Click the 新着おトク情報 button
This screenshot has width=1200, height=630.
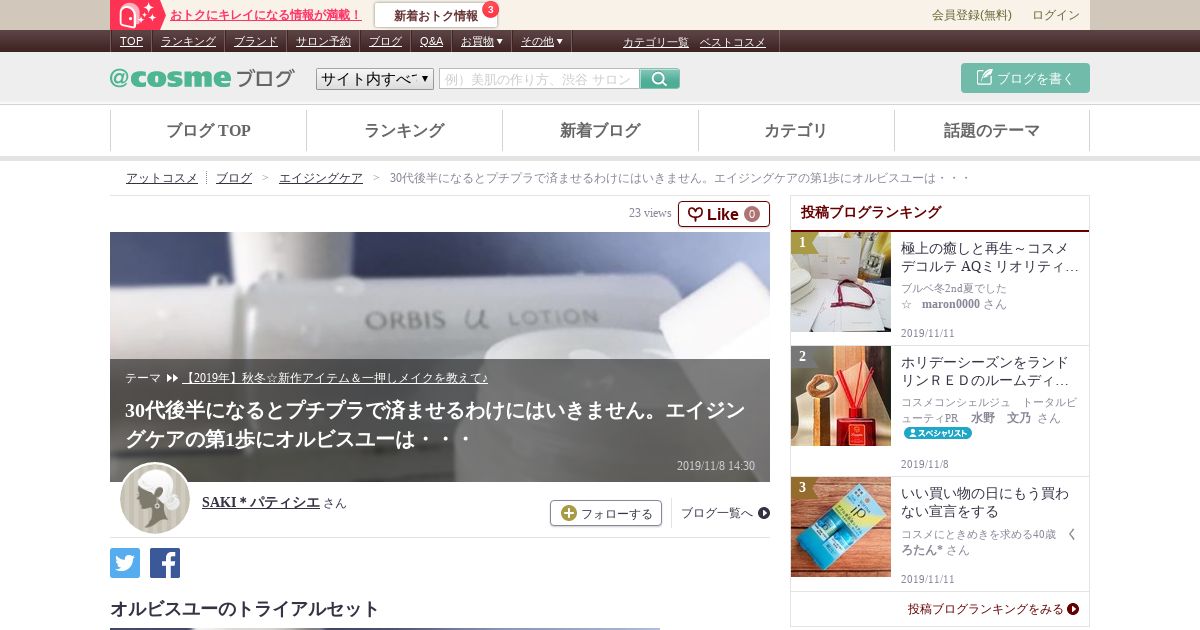[x=436, y=15]
